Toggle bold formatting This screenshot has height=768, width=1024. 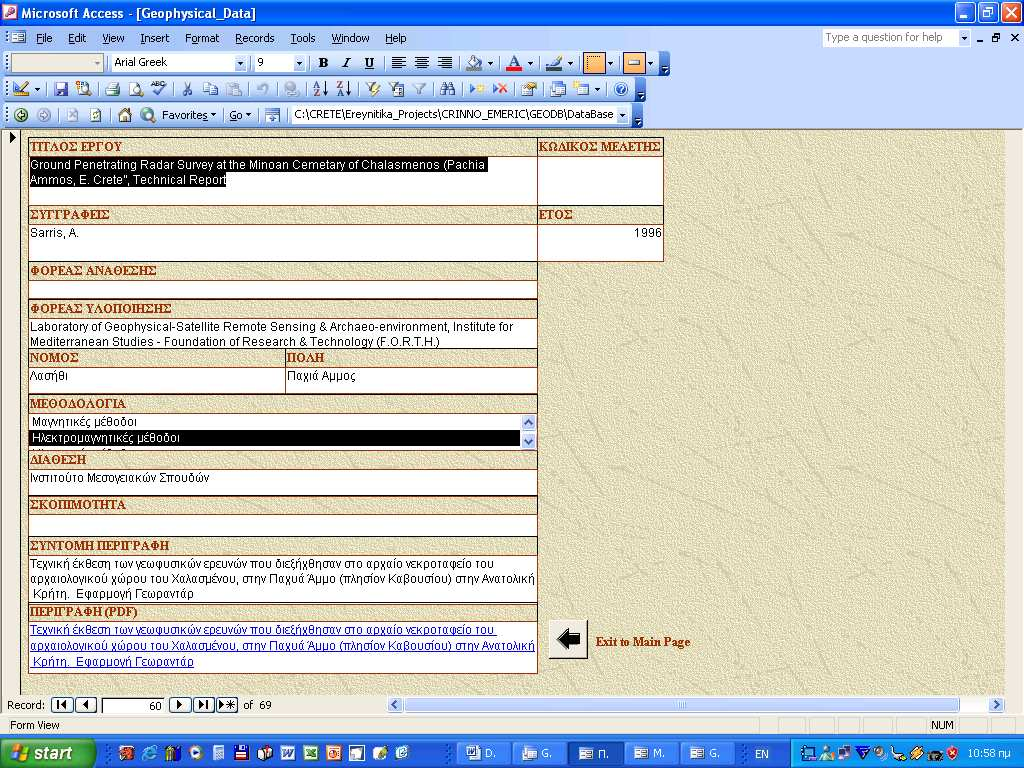323,63
